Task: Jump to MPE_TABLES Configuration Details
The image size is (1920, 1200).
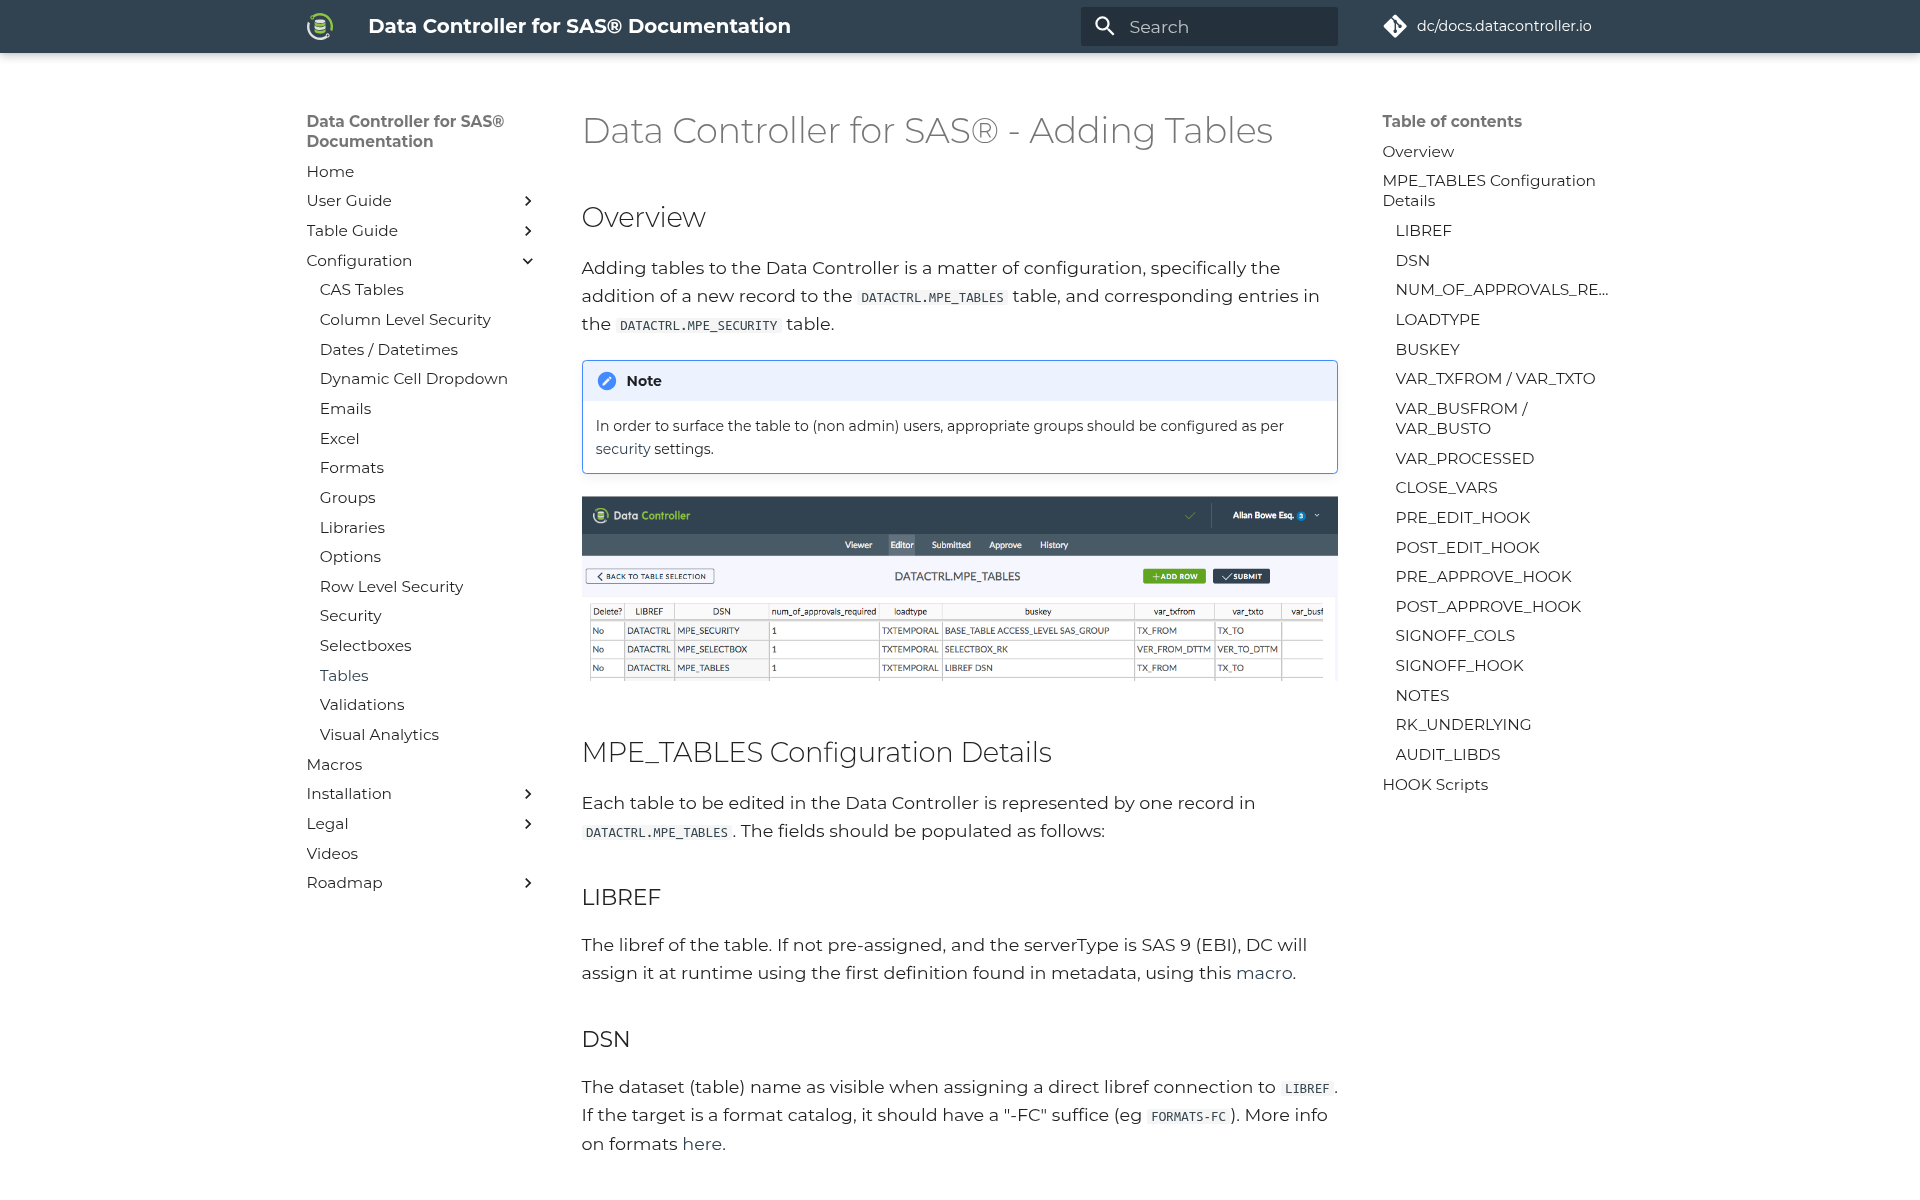Action: pyautogui.click(x=1489, y=191)
